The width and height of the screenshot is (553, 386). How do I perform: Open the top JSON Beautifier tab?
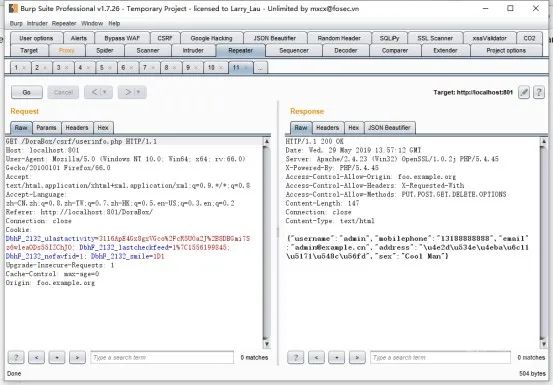pos(275,38)
